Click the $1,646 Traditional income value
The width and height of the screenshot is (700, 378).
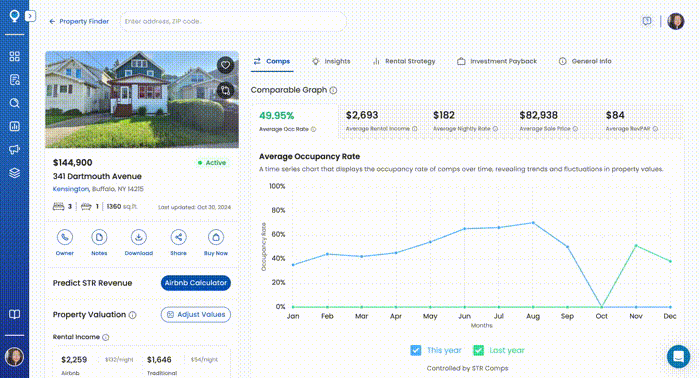click(x=159, y=360)
